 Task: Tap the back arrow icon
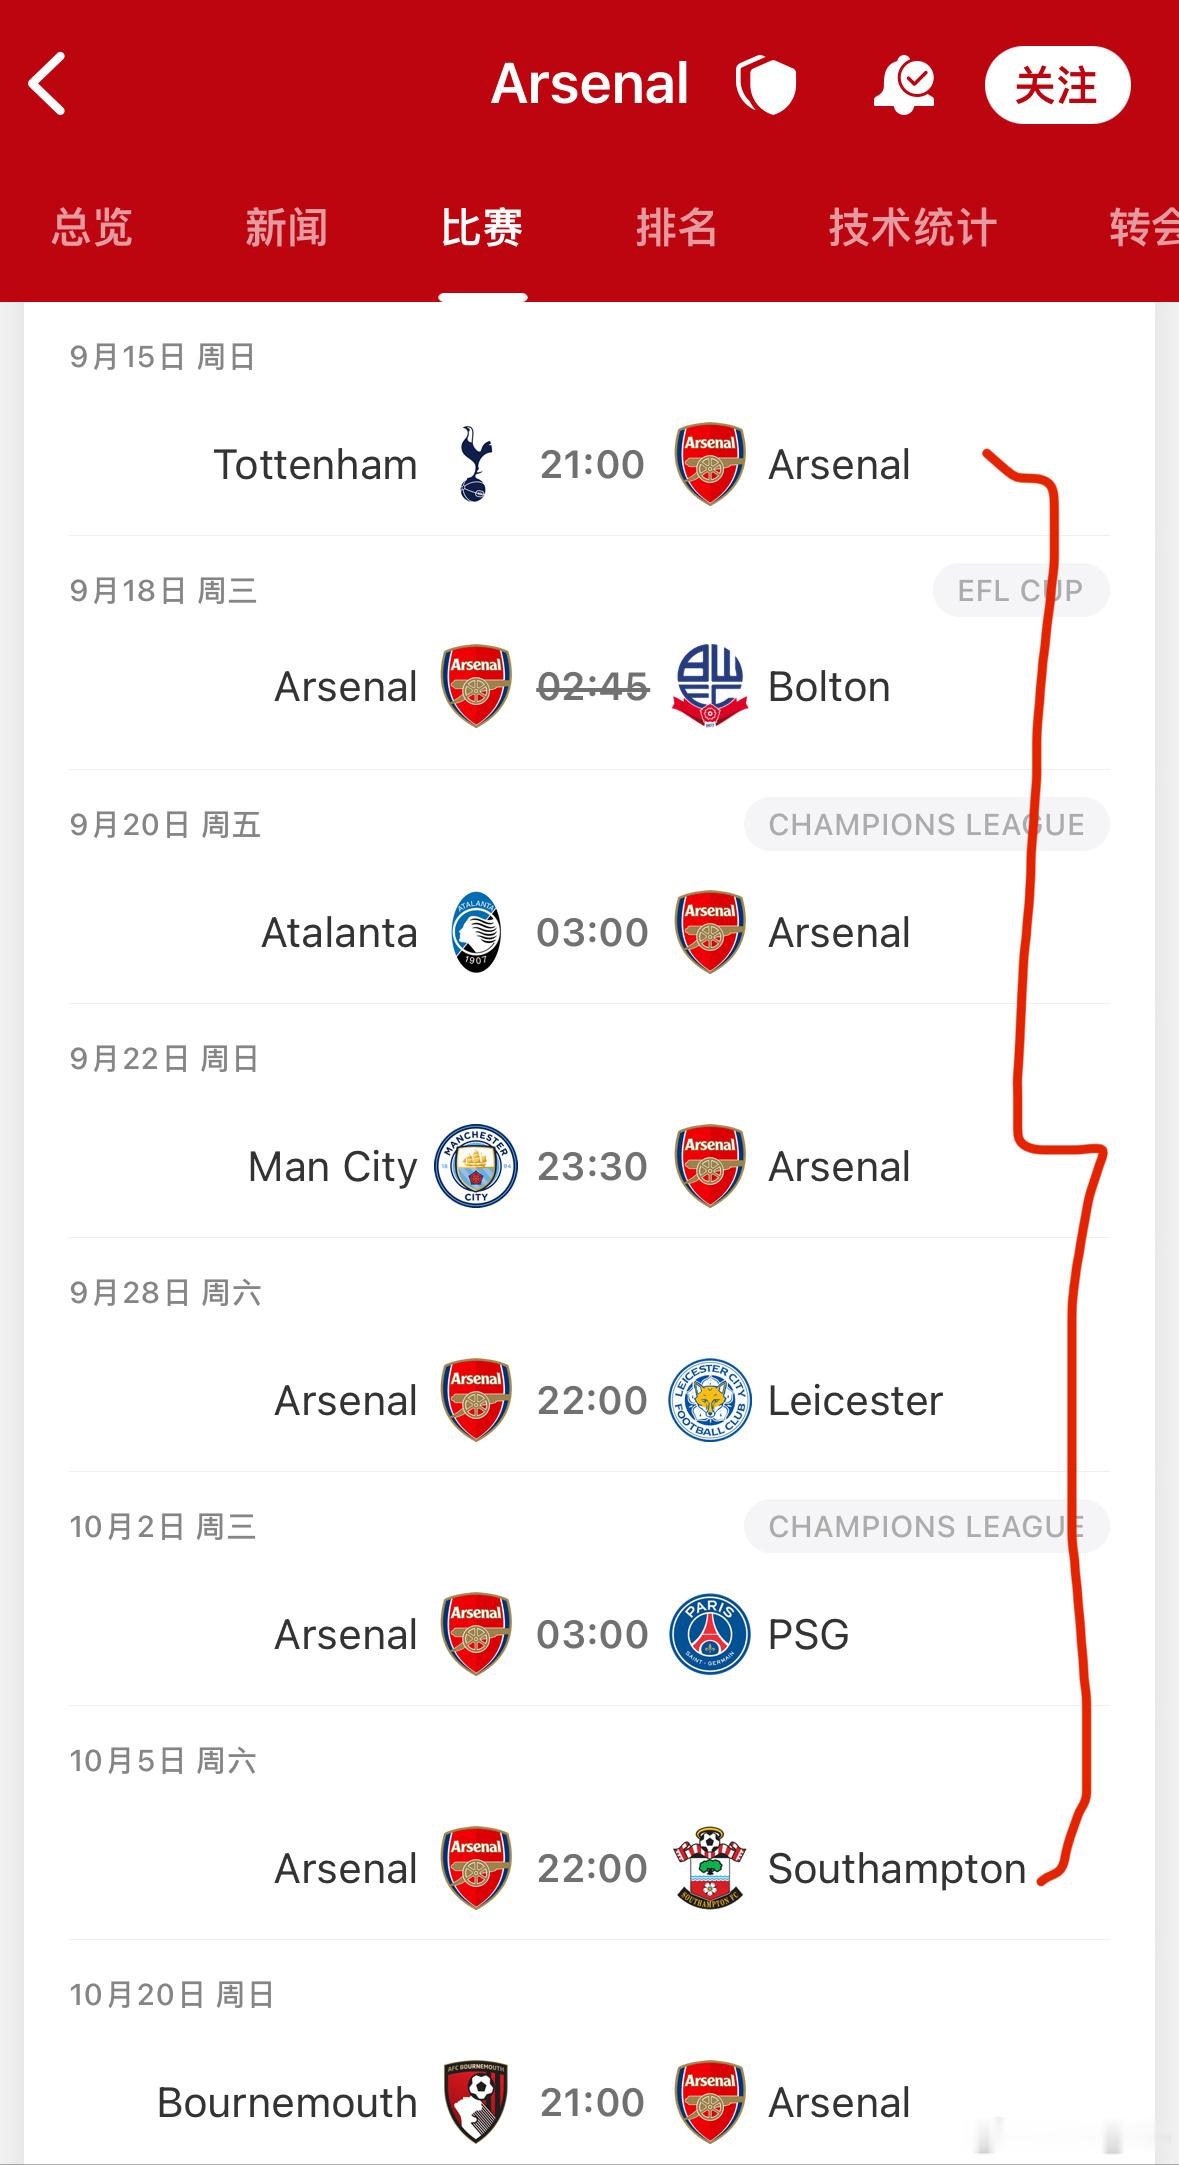47,84
